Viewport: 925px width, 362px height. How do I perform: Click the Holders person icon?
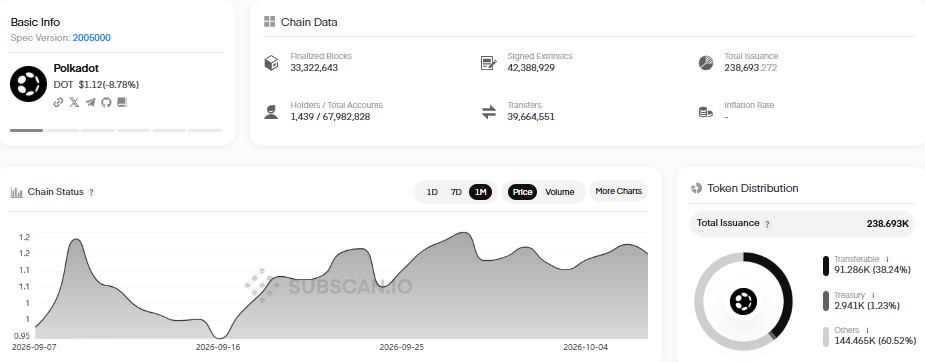(271, 111)
